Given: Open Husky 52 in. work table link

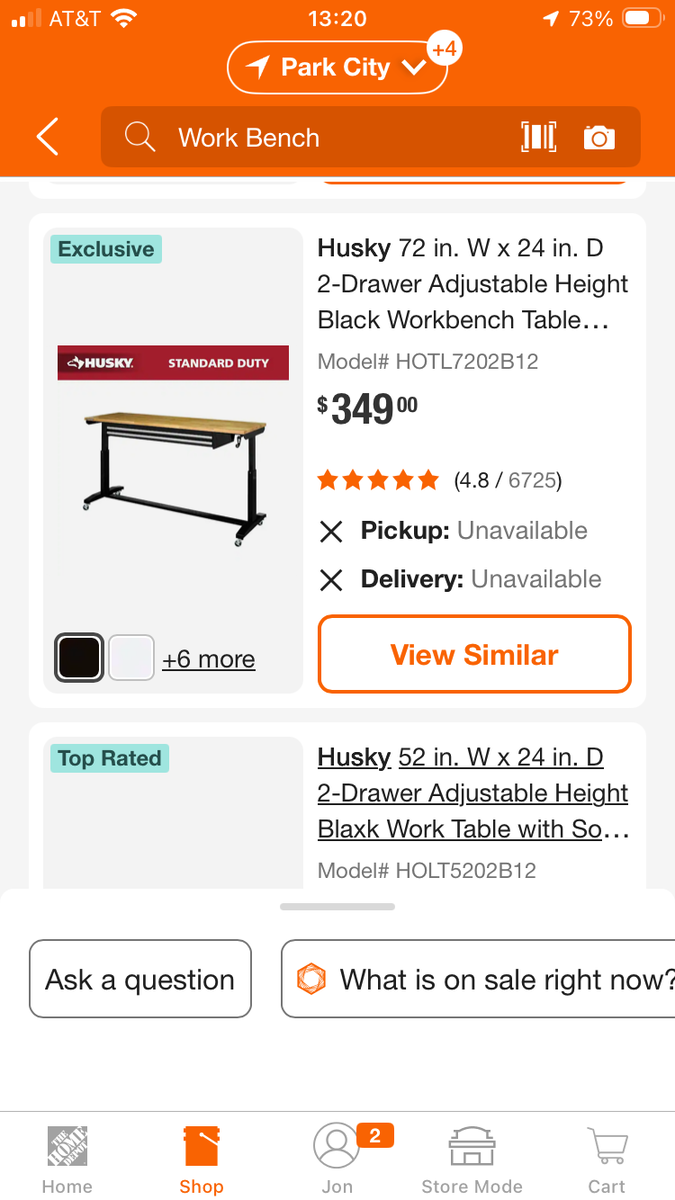Looking at the screenshot, I should pyautogui.click(x=473, y=793).
